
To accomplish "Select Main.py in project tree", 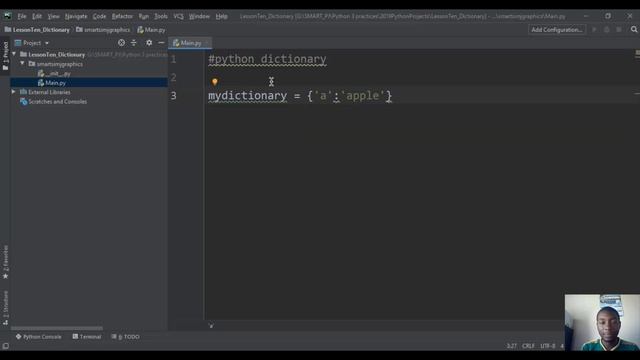I will click(89, 83).
